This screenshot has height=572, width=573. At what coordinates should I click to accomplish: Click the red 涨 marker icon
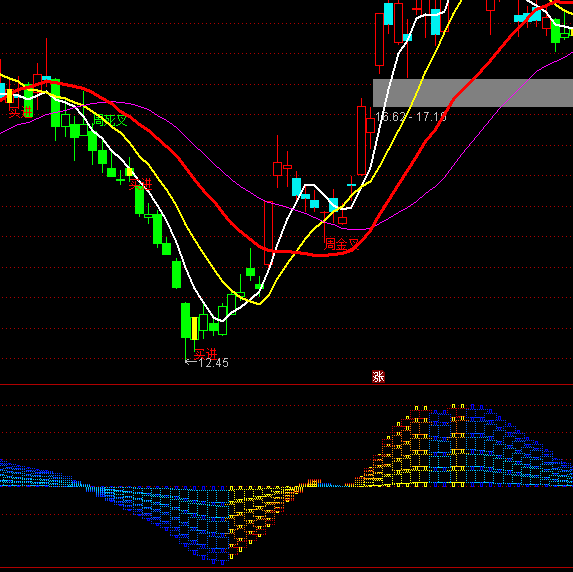click(378, 376)
